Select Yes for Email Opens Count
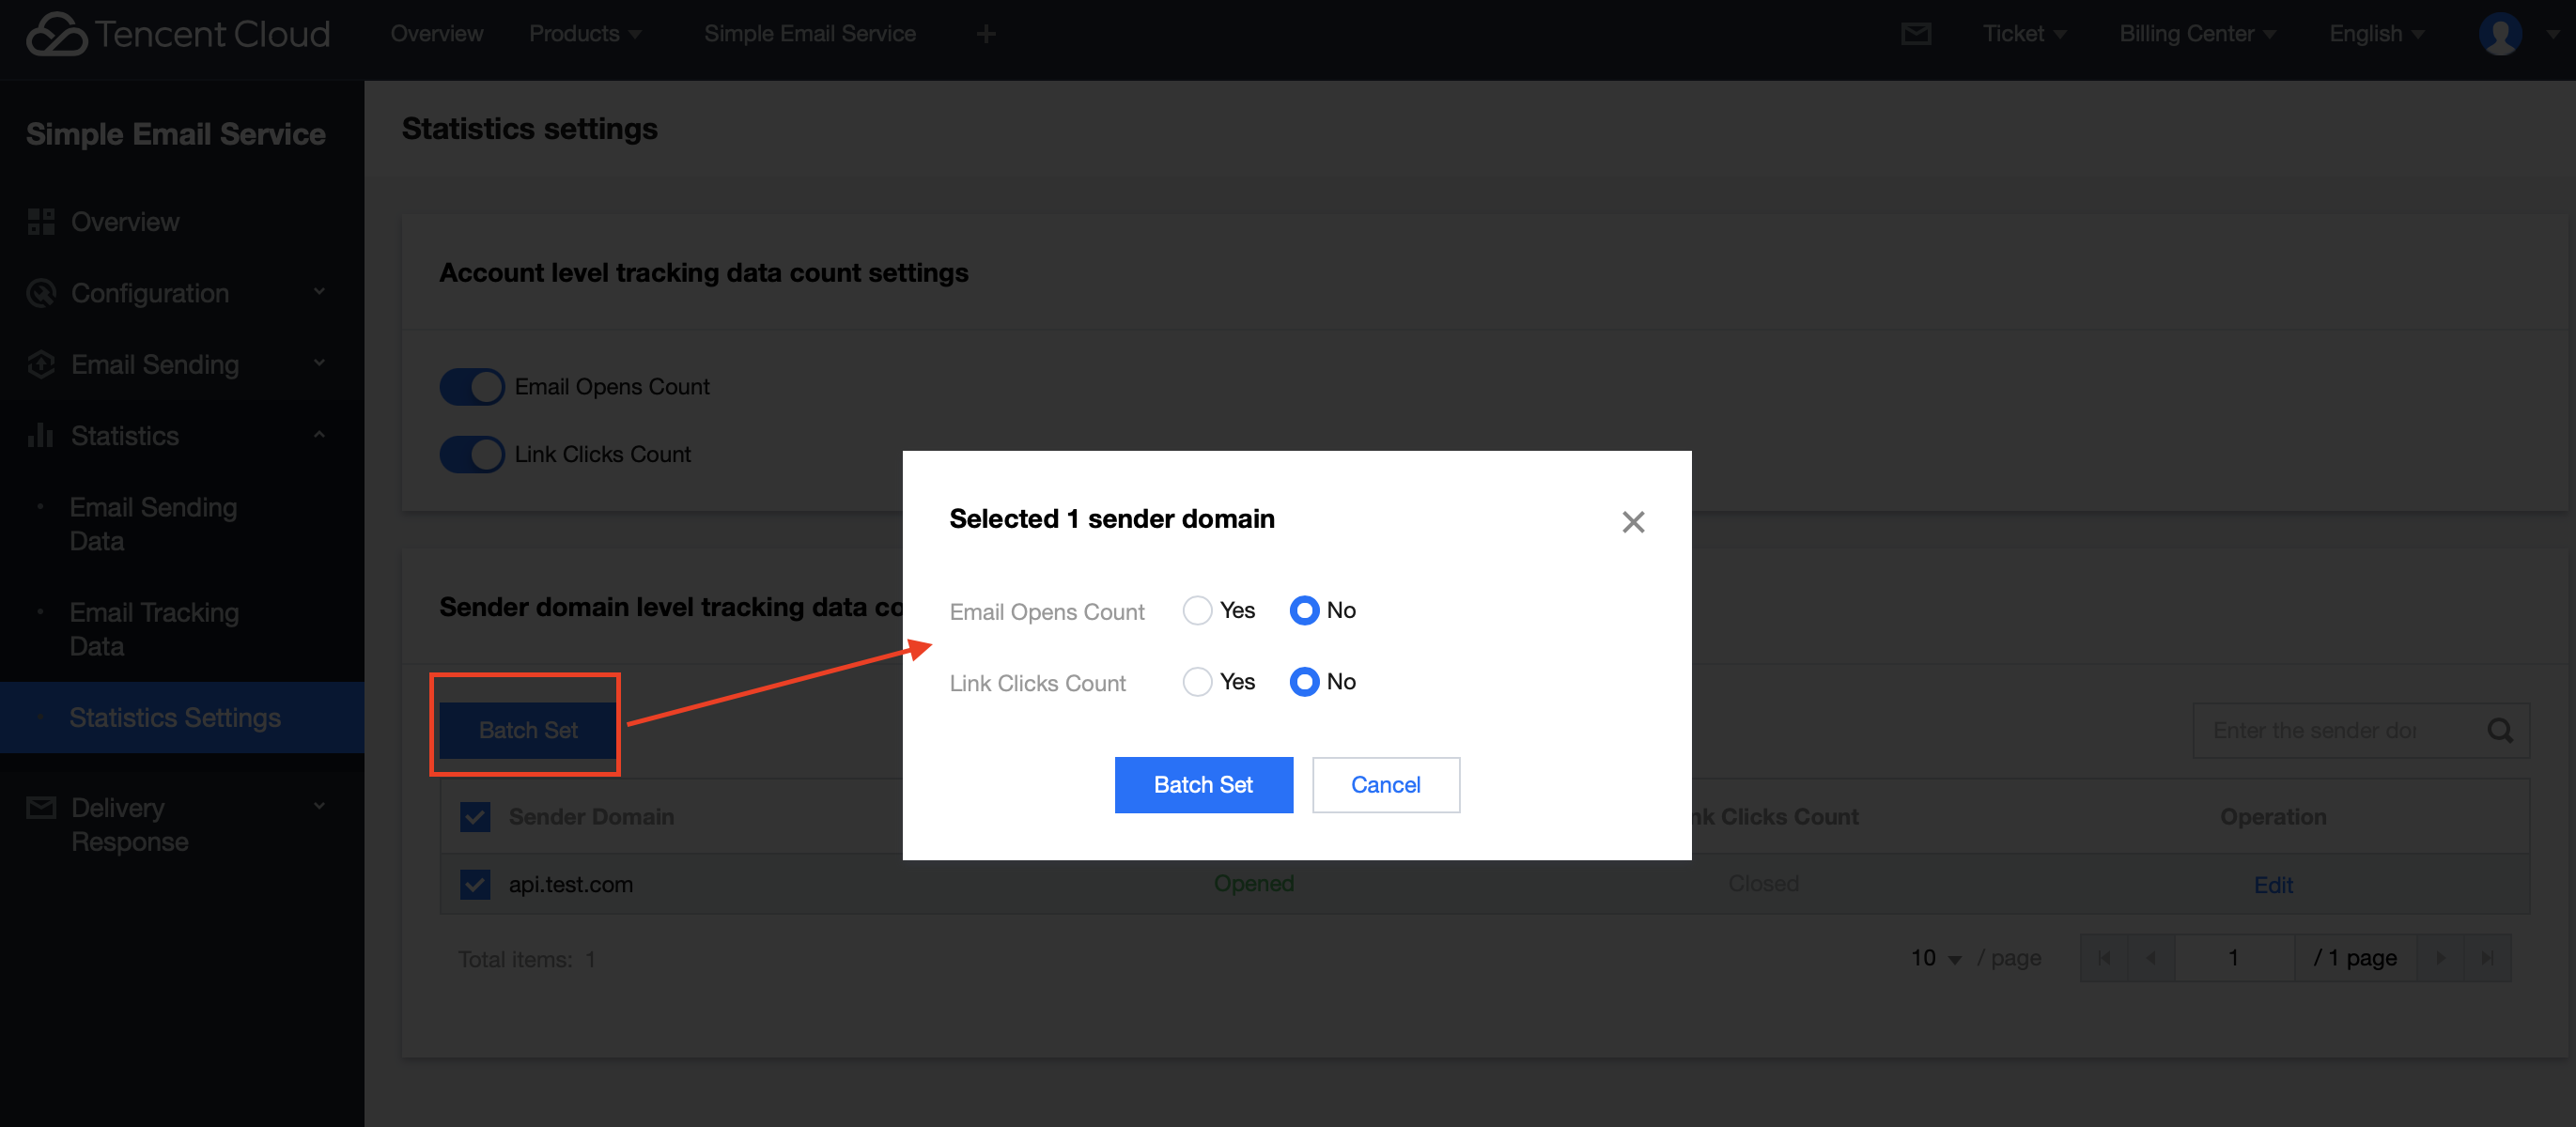The image size is (2576, 1127). point(1197,610)
